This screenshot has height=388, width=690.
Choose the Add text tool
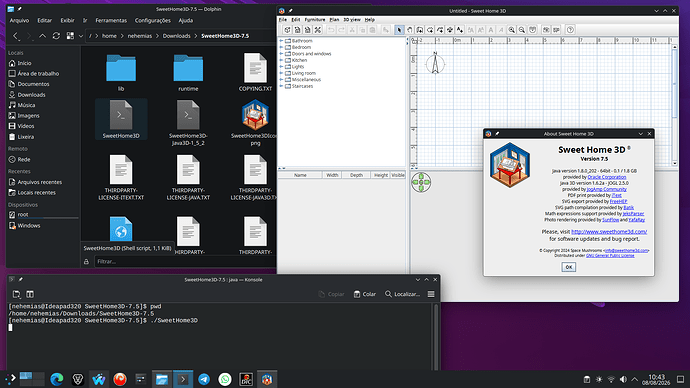coord(460,30)
